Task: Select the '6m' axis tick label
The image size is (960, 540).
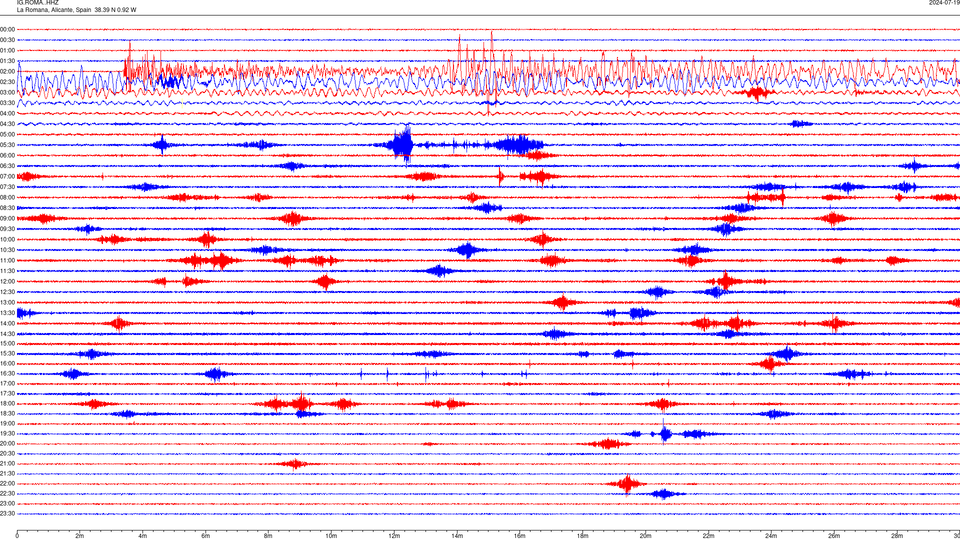Action: [206, 536]
